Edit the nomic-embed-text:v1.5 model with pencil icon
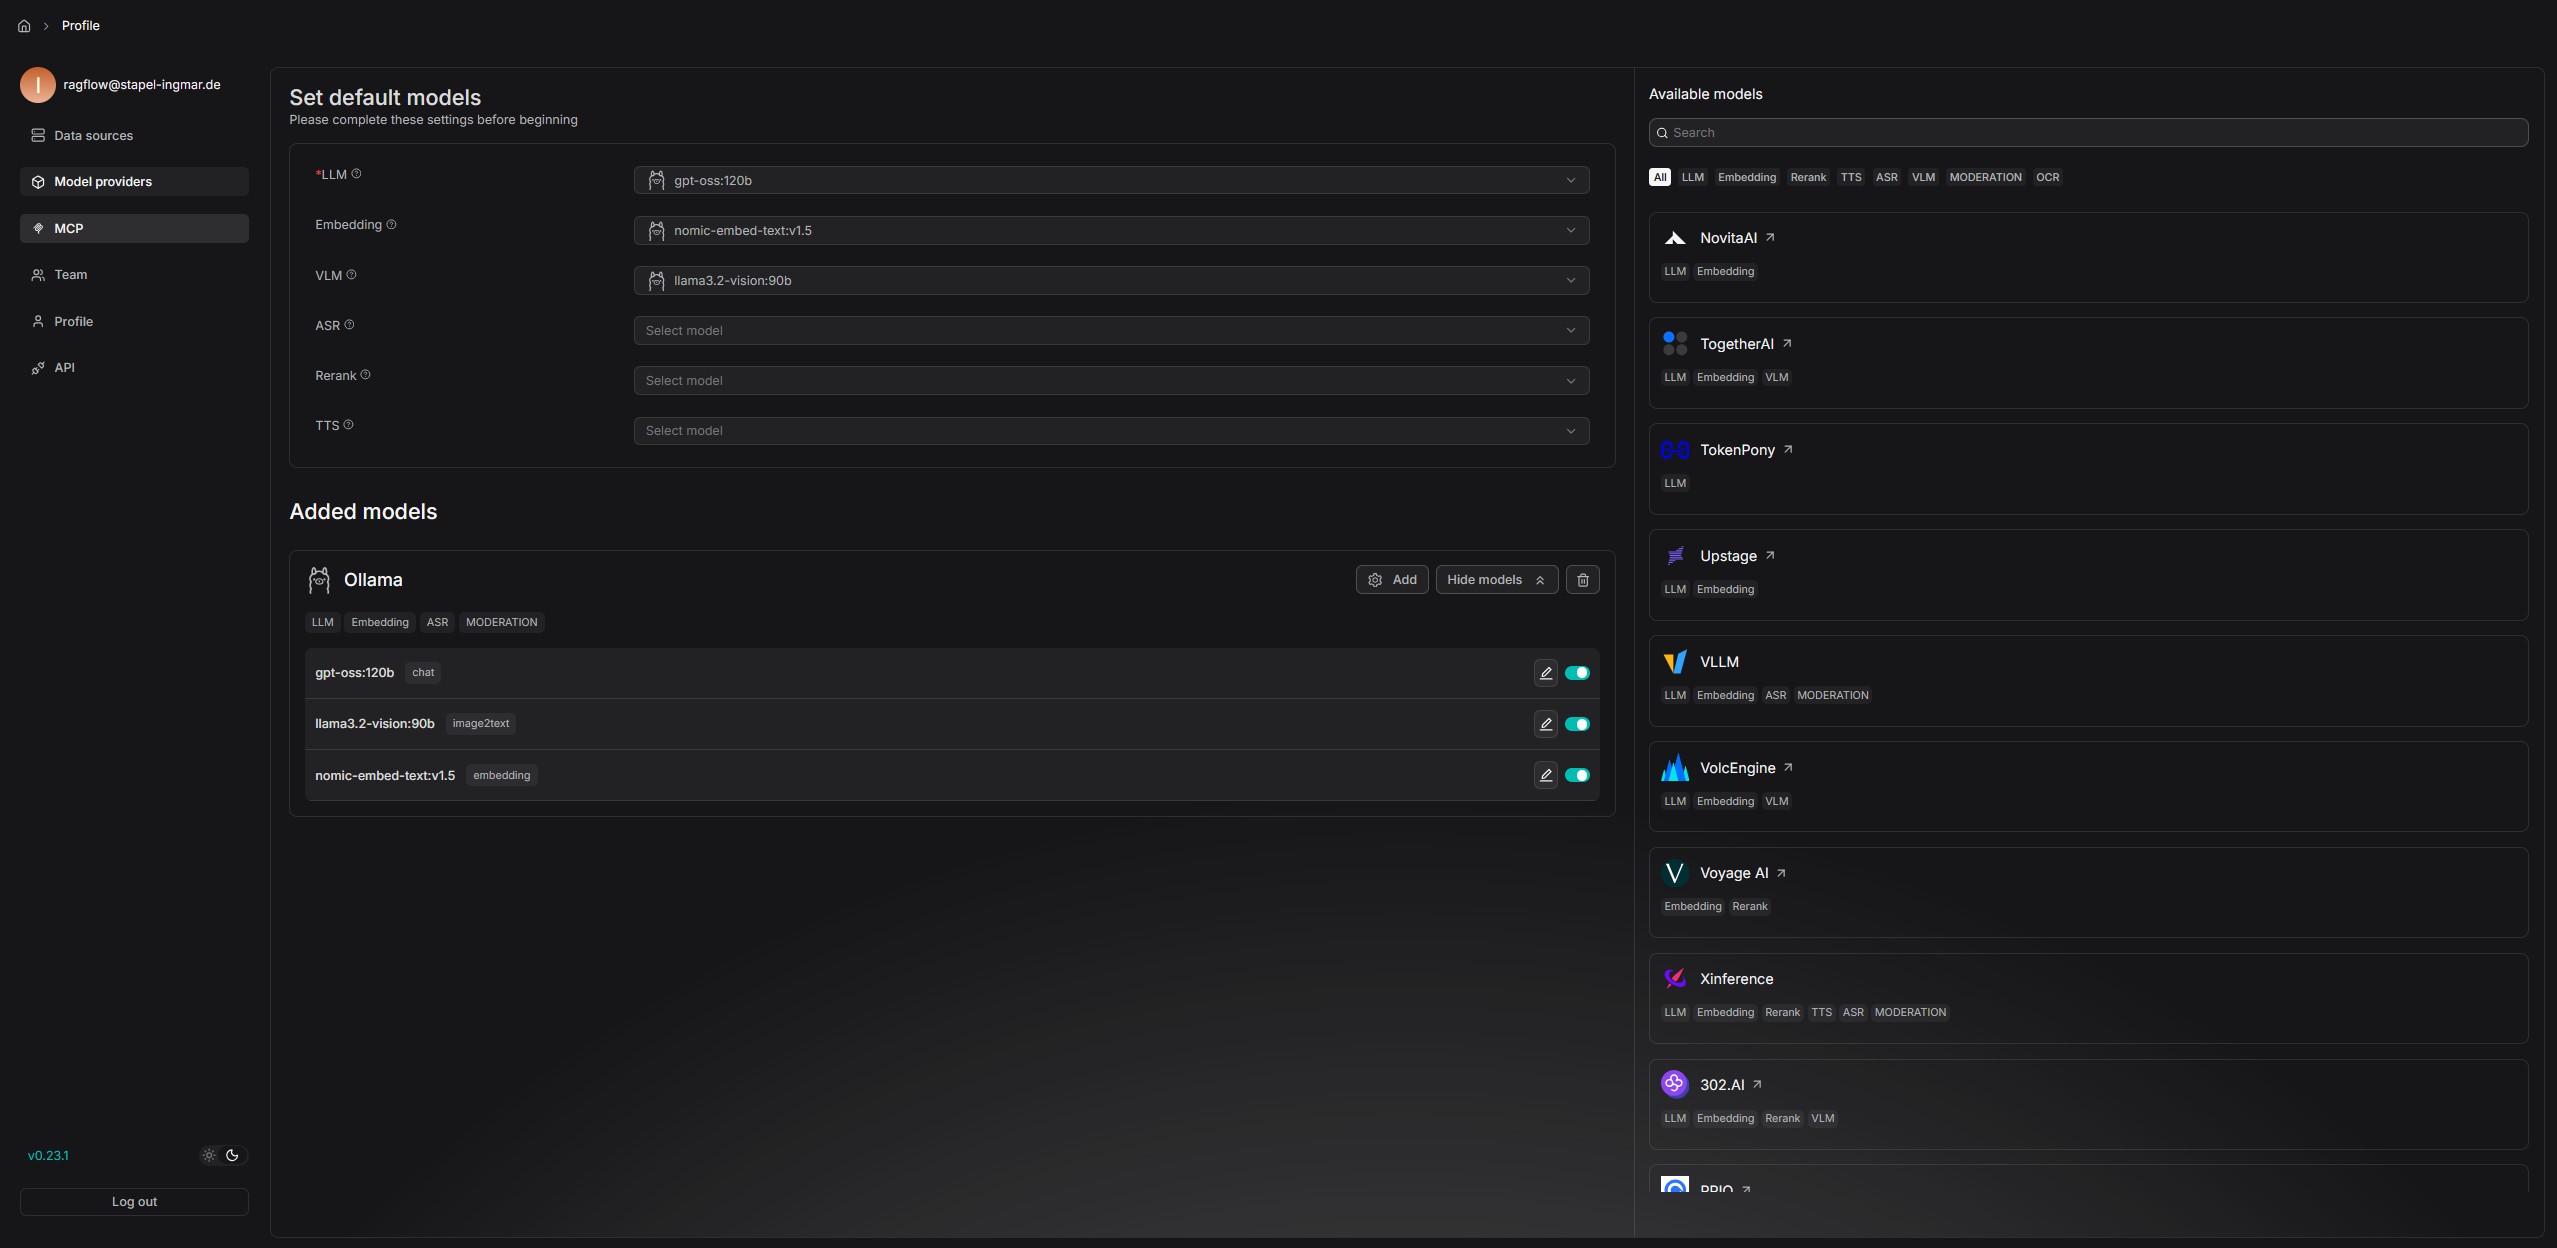The image size is (2557, 1248). point(1545,775)
